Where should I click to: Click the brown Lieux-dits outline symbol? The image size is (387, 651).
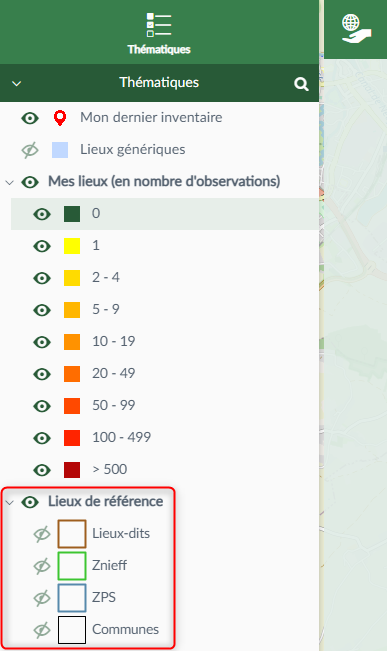pyautogui.click(x=72, y=534)
